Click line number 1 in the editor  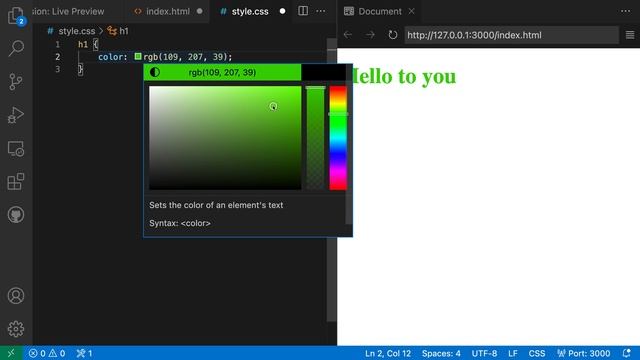58,44
